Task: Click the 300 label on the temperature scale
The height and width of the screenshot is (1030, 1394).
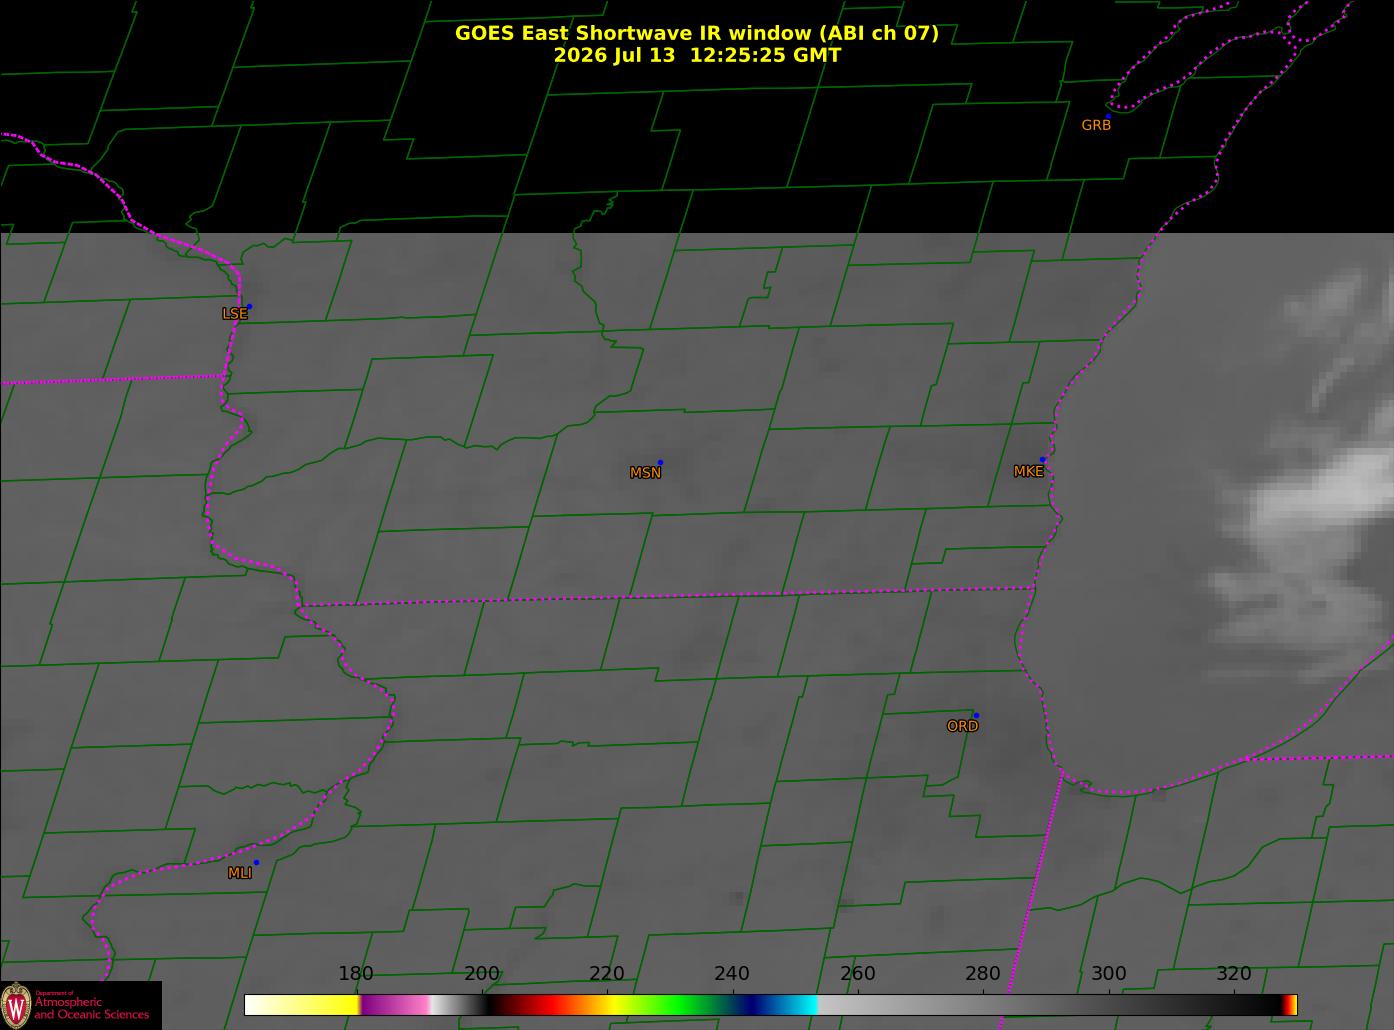Action: tap(1108, 974)
